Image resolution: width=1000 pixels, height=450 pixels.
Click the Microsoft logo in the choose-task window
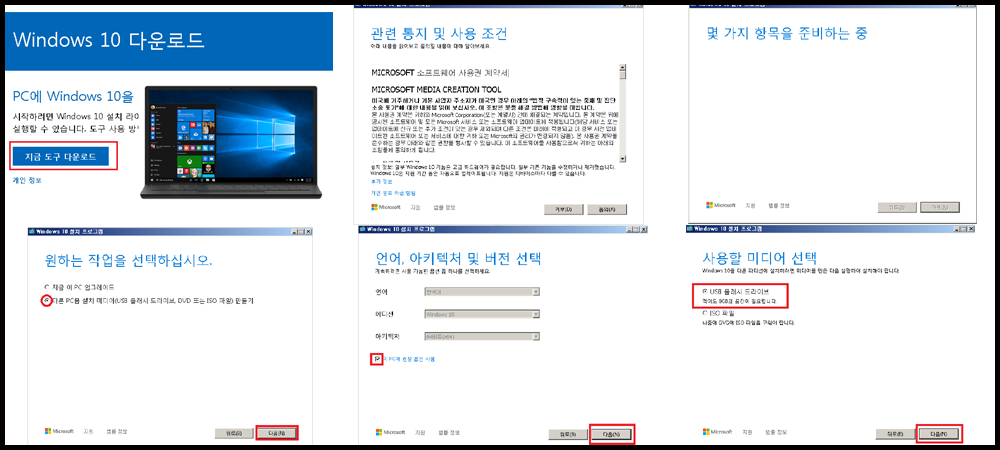tap(59, 432)
